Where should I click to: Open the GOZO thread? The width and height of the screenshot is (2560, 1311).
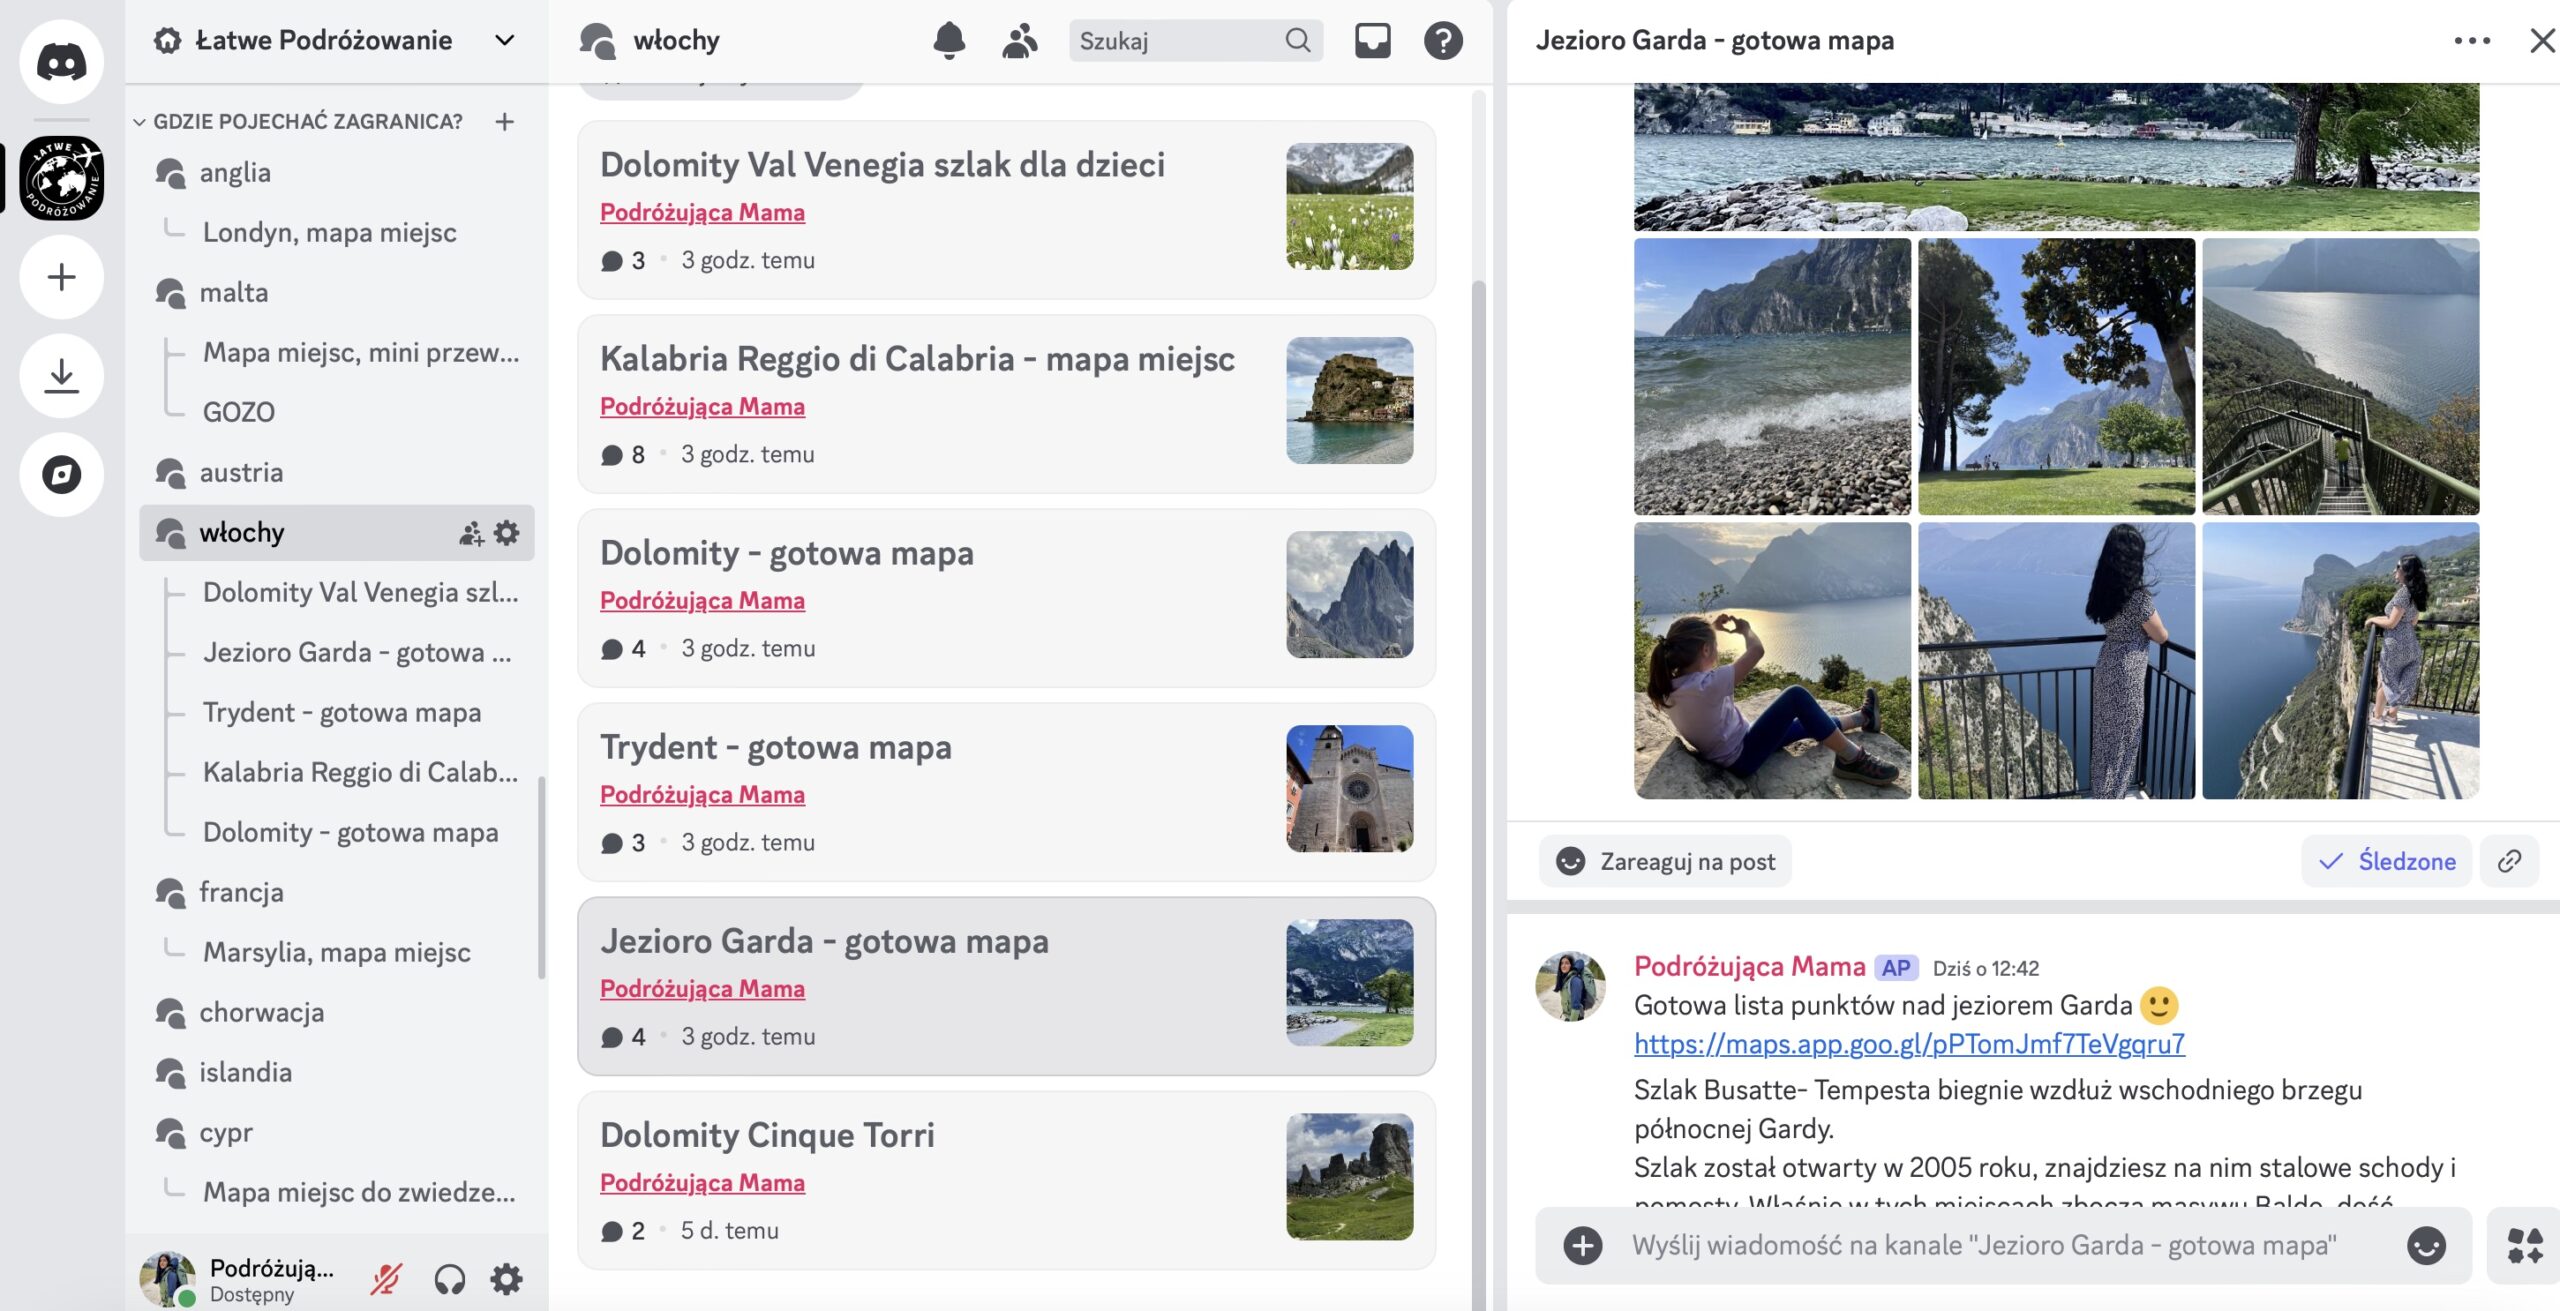(239, 413)
